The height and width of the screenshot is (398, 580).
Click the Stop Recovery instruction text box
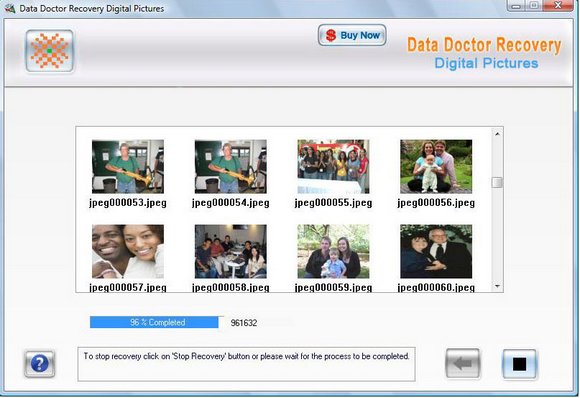tap(246, 364)
